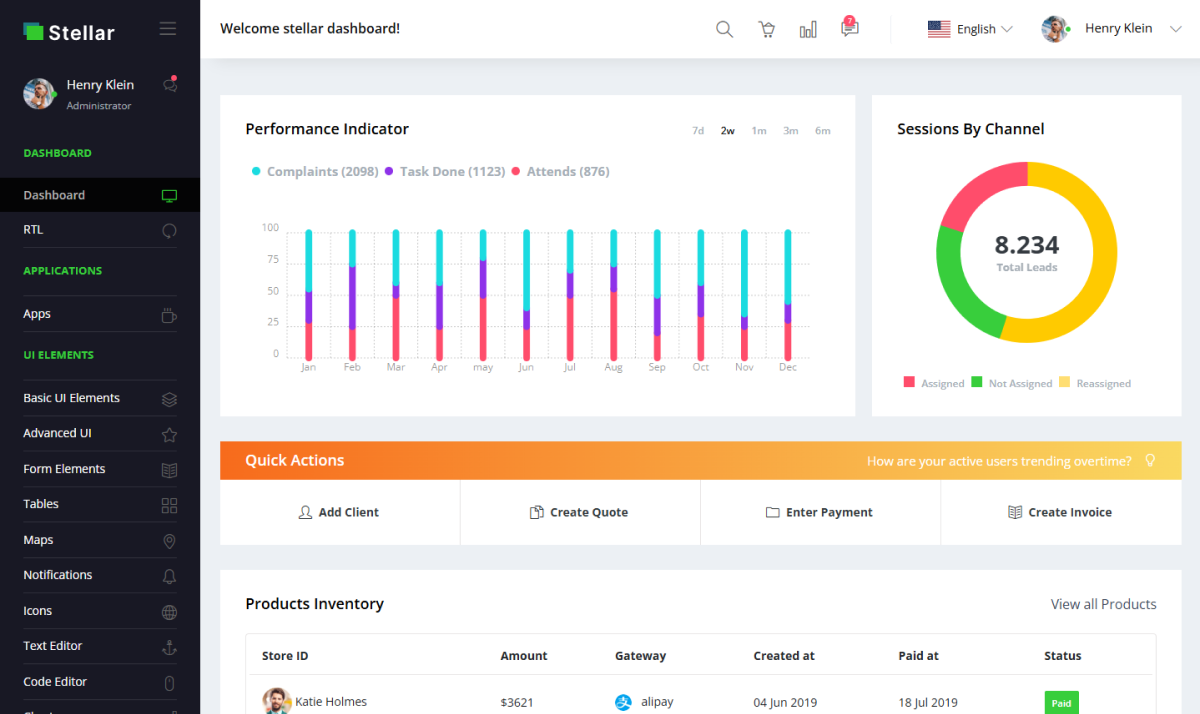Click the red Assigned legend swatch
The image size is (1200, 714).
[909, 382]
